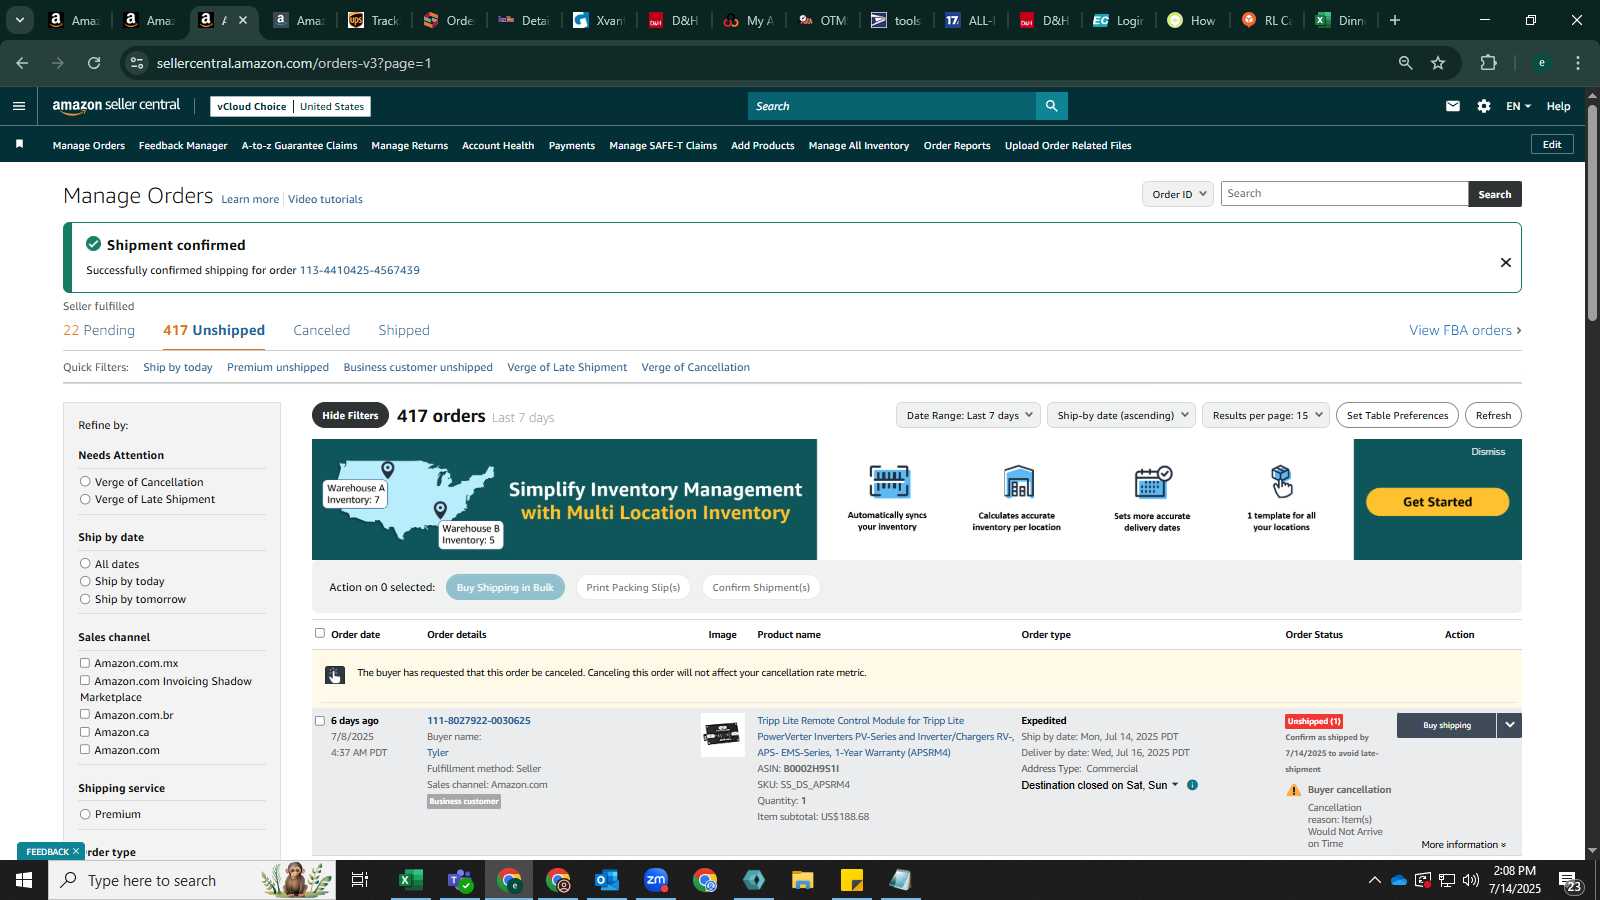Check the Amazon.com.br sales channel box
This screenshot has width=1600, height=900.
pyautogui.click(x=85, y=715)
